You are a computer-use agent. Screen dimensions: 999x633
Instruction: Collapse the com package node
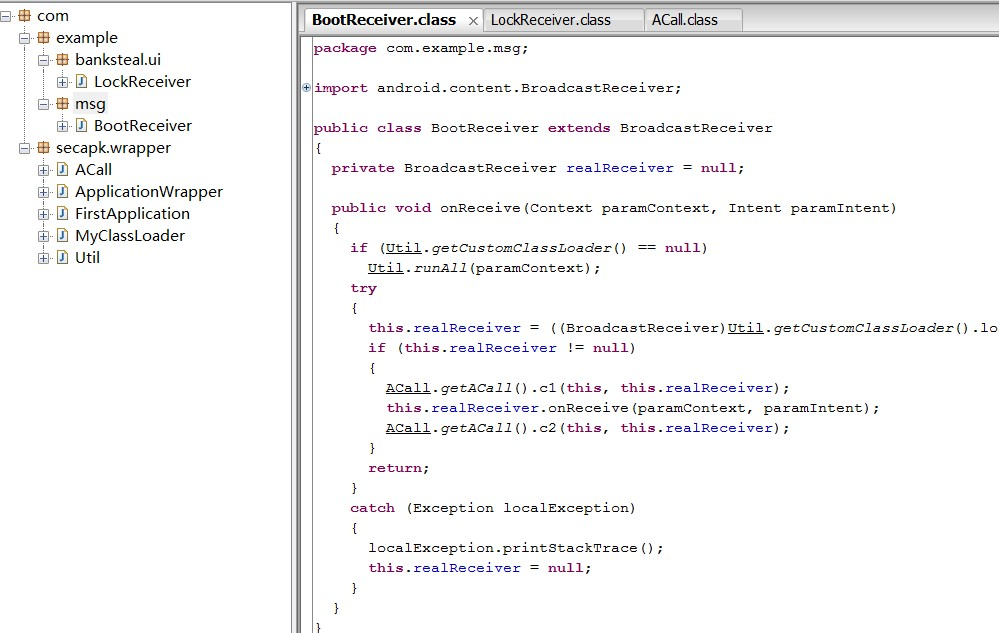pos(6,16)
